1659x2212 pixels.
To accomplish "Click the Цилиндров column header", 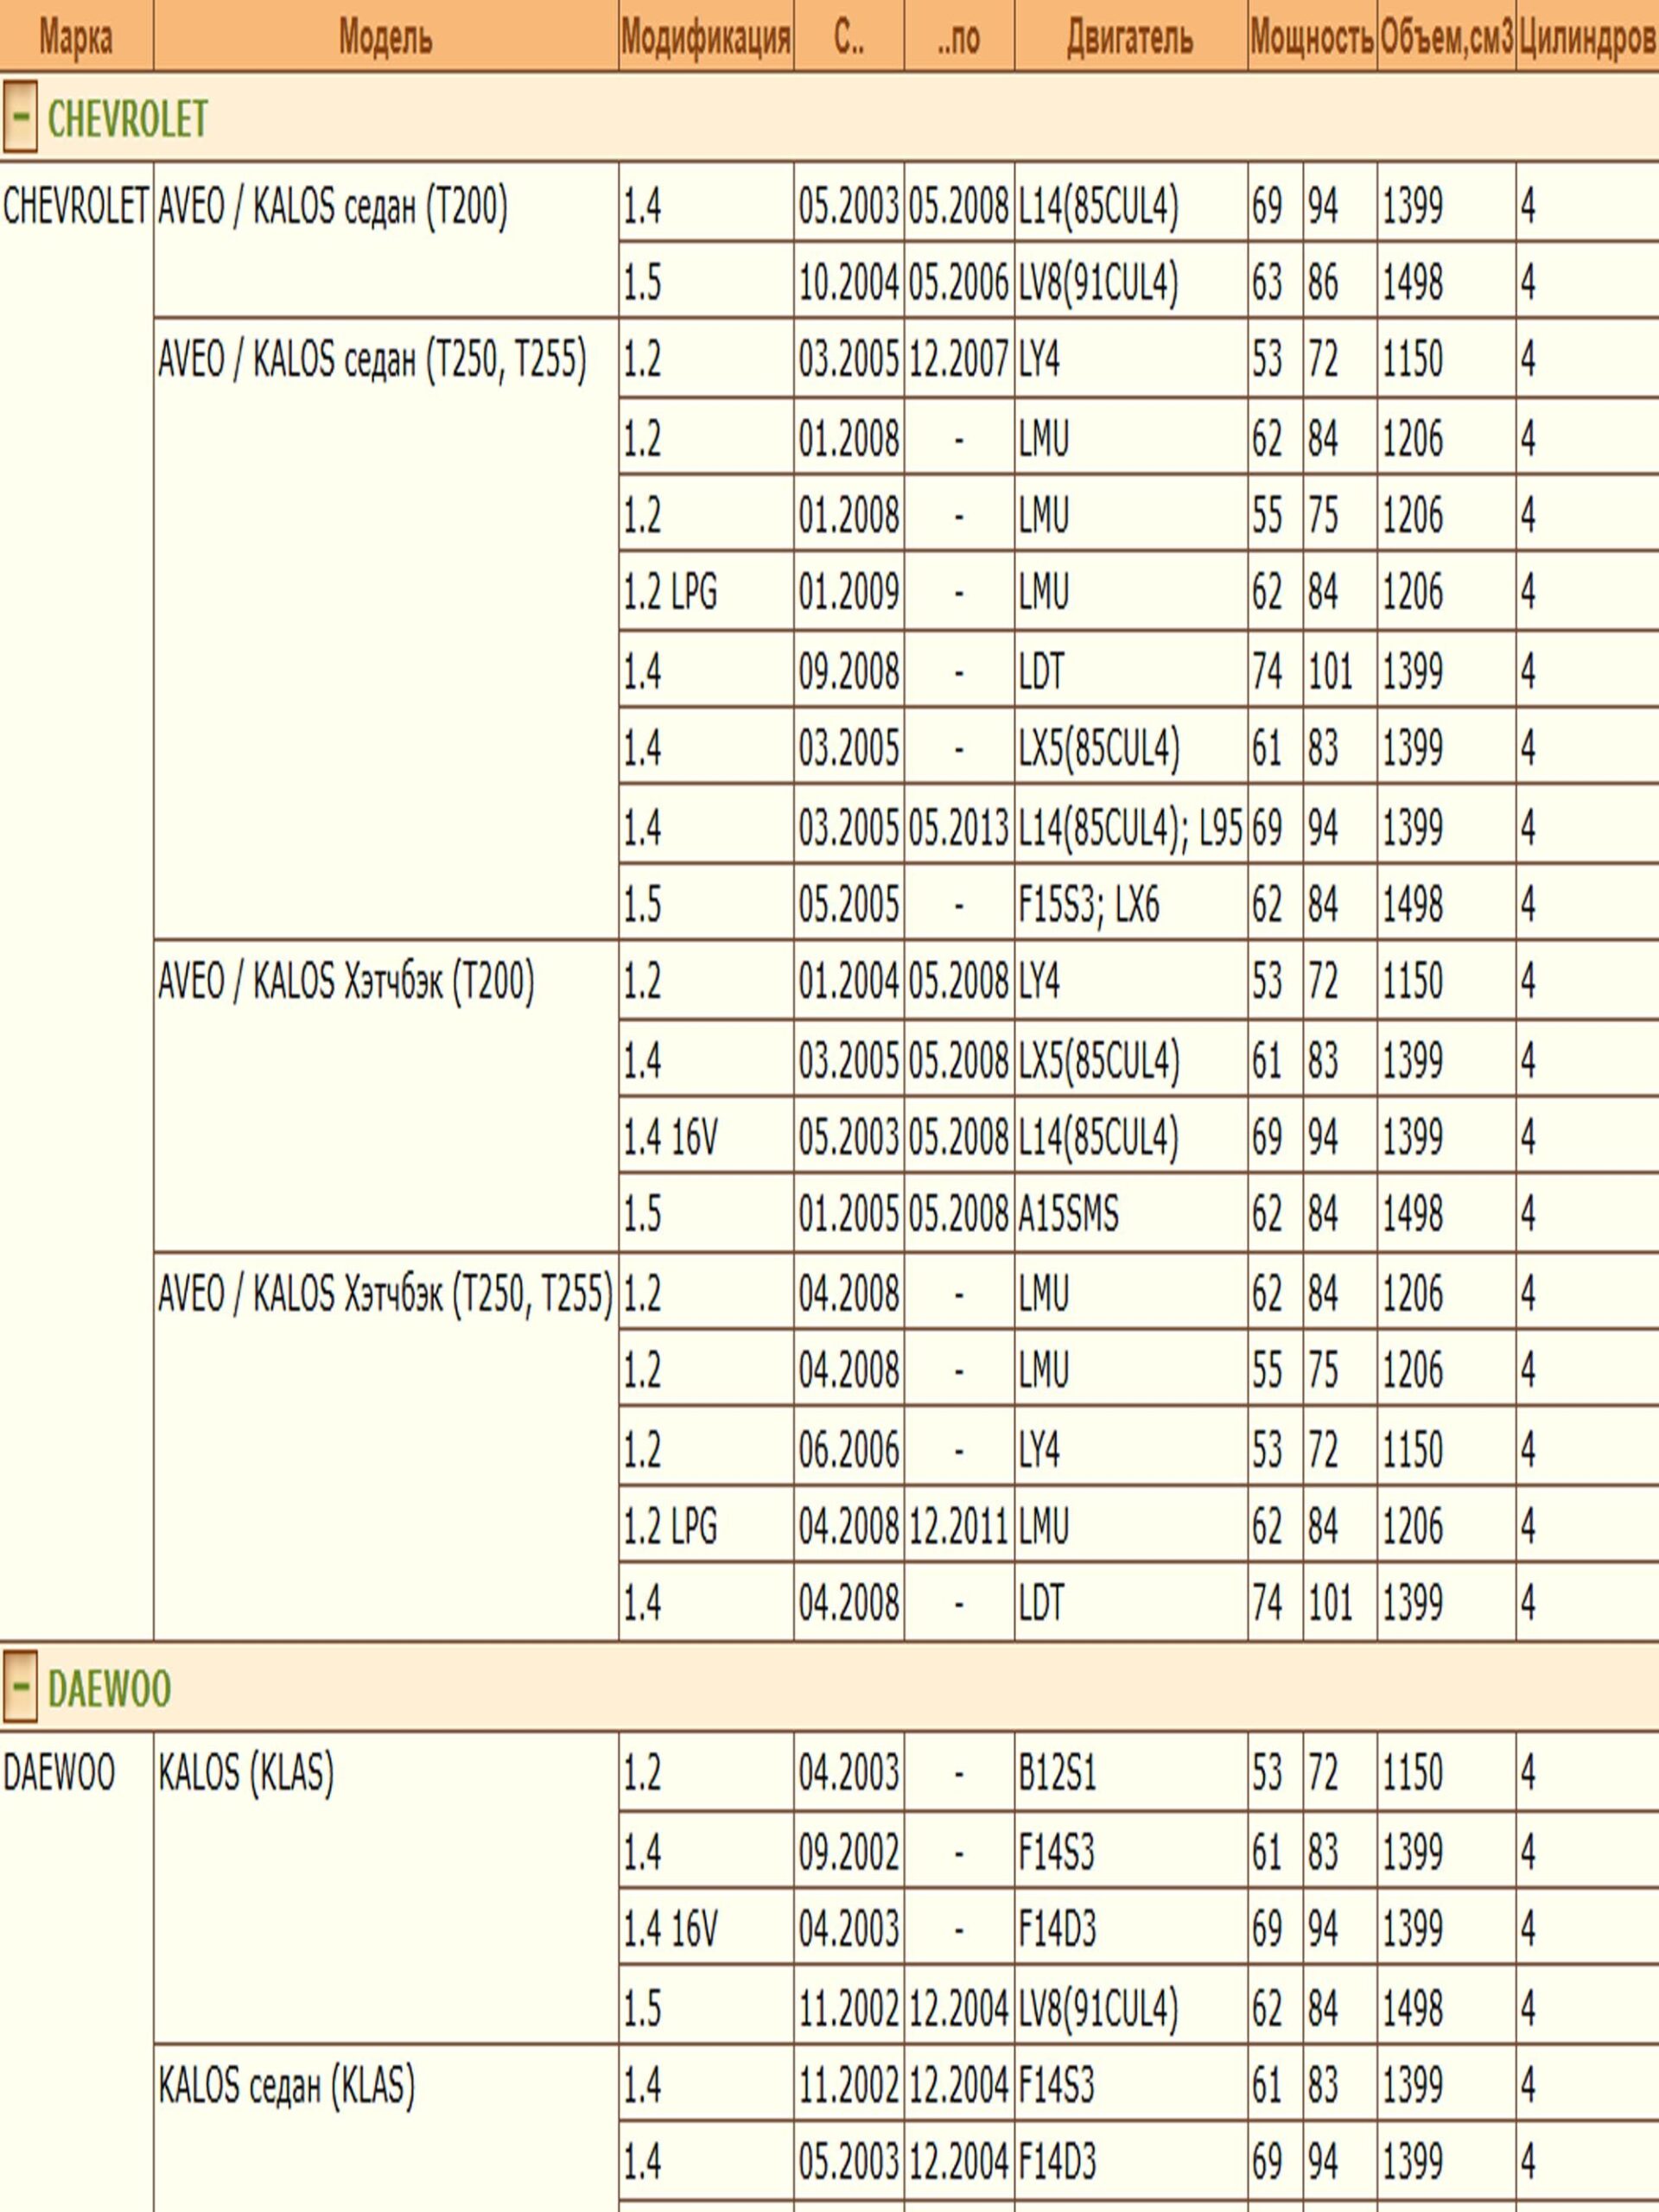I will coord(1586,38).
